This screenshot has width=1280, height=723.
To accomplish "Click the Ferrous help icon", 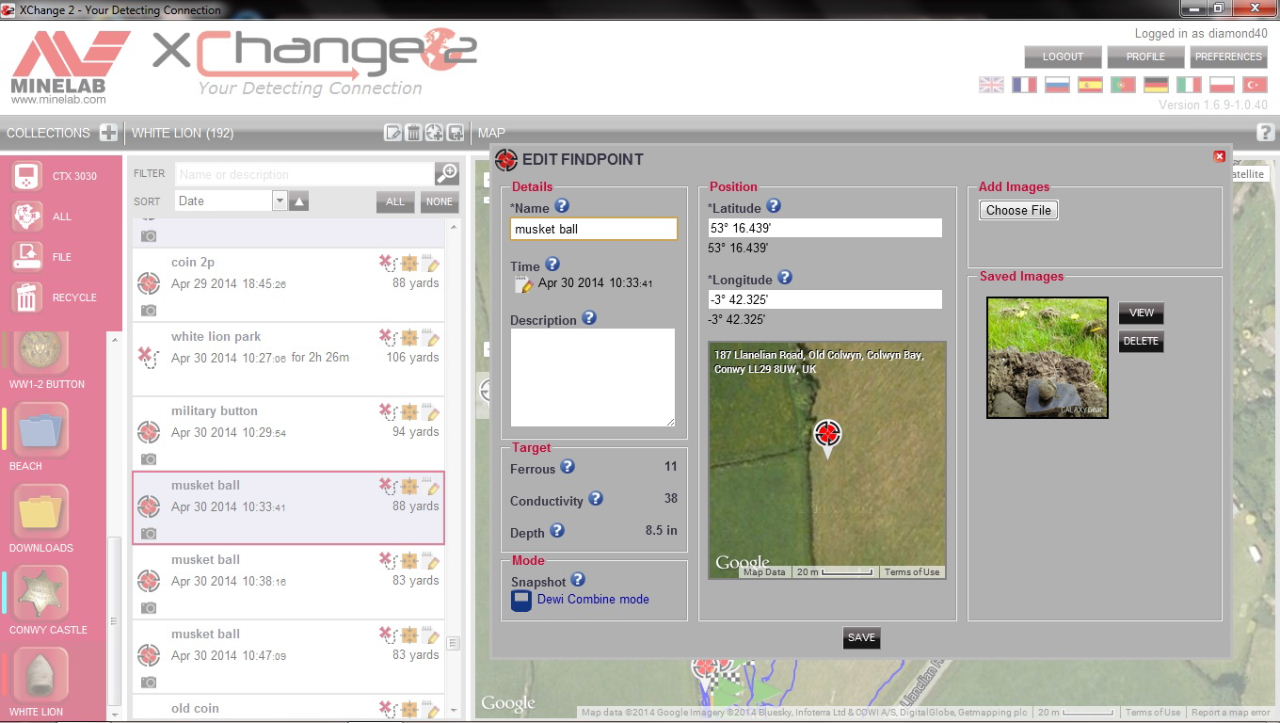I will click(x=567, y=466).
